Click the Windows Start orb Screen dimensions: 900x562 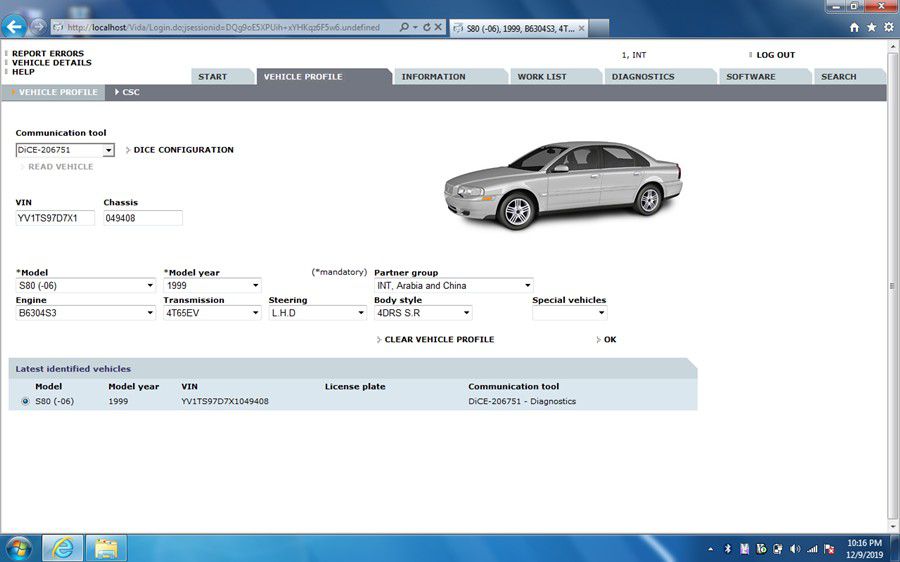click(18, 547)
